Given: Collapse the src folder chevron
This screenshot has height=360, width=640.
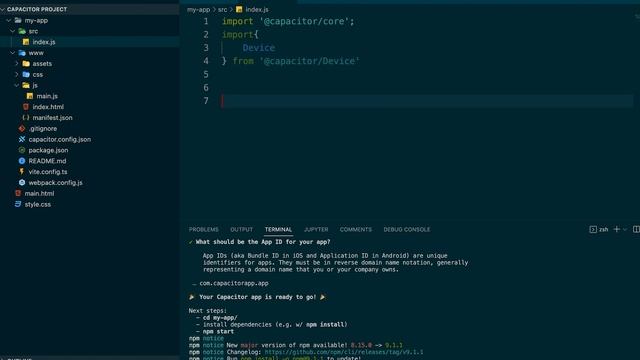Looking at the screenshot, I should 13,31.
